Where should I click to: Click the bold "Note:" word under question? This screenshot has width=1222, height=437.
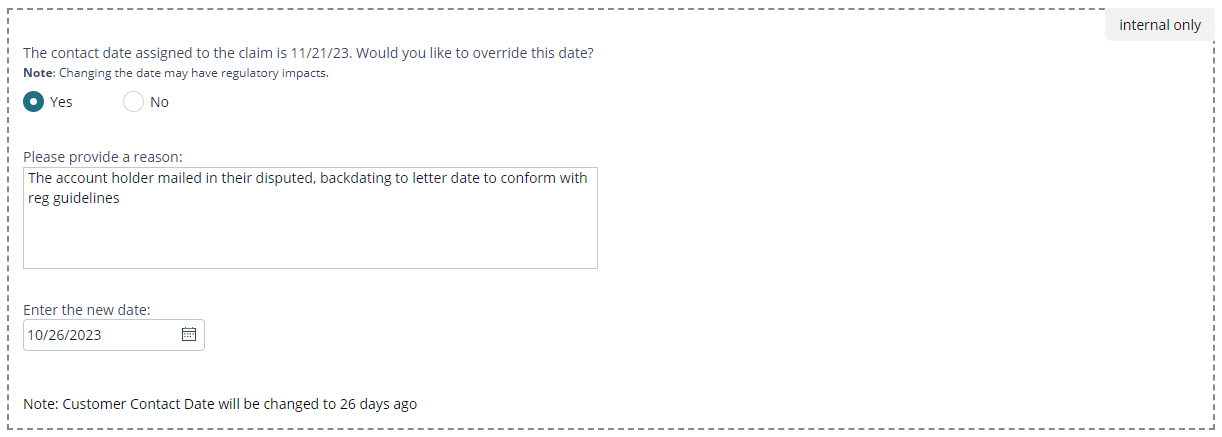39,73
